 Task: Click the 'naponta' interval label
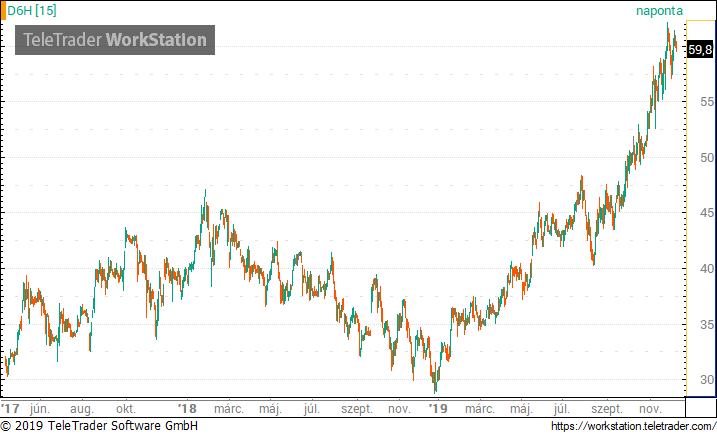click(659, 11)
